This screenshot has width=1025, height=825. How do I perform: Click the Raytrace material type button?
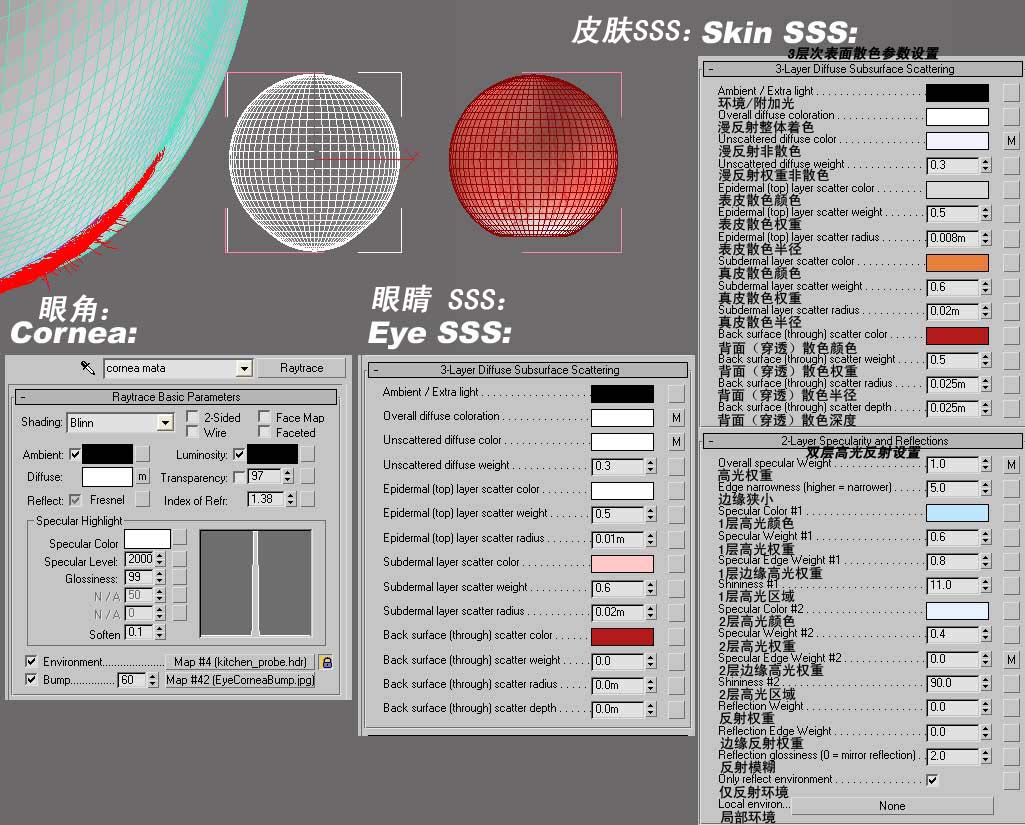301,368
